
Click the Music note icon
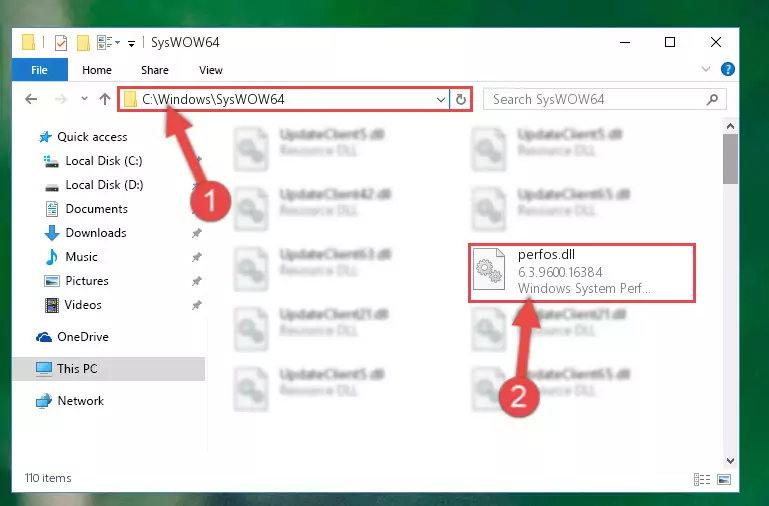pyautogui.click(x=51, y=257)
